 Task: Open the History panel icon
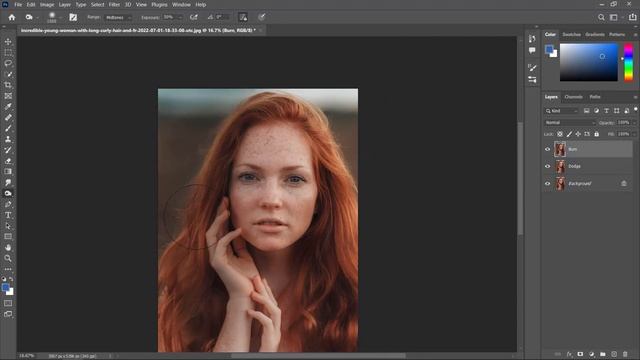[532, 38]
